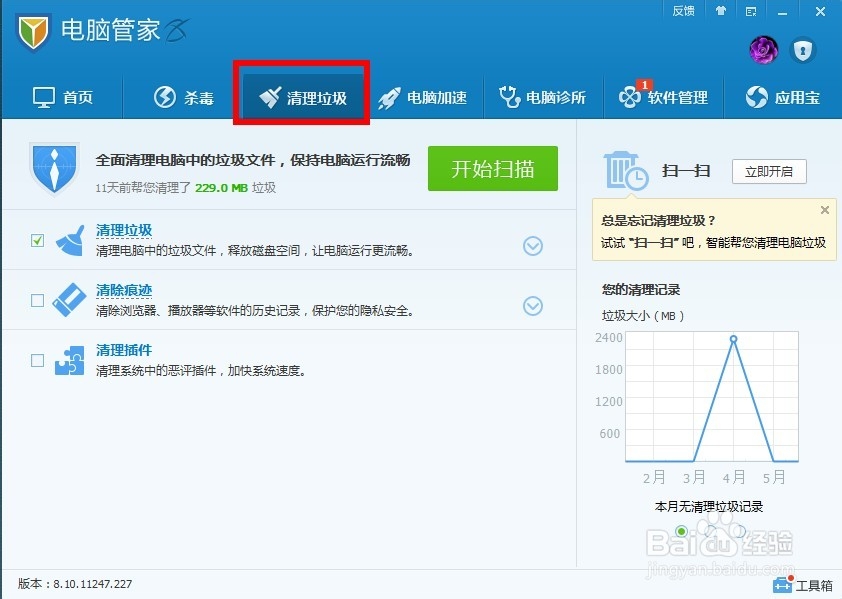Image resolution: width=842 pixels, height=599 pixels.
Task: Click the large blue shield scan icon
Action: point(54,168)
